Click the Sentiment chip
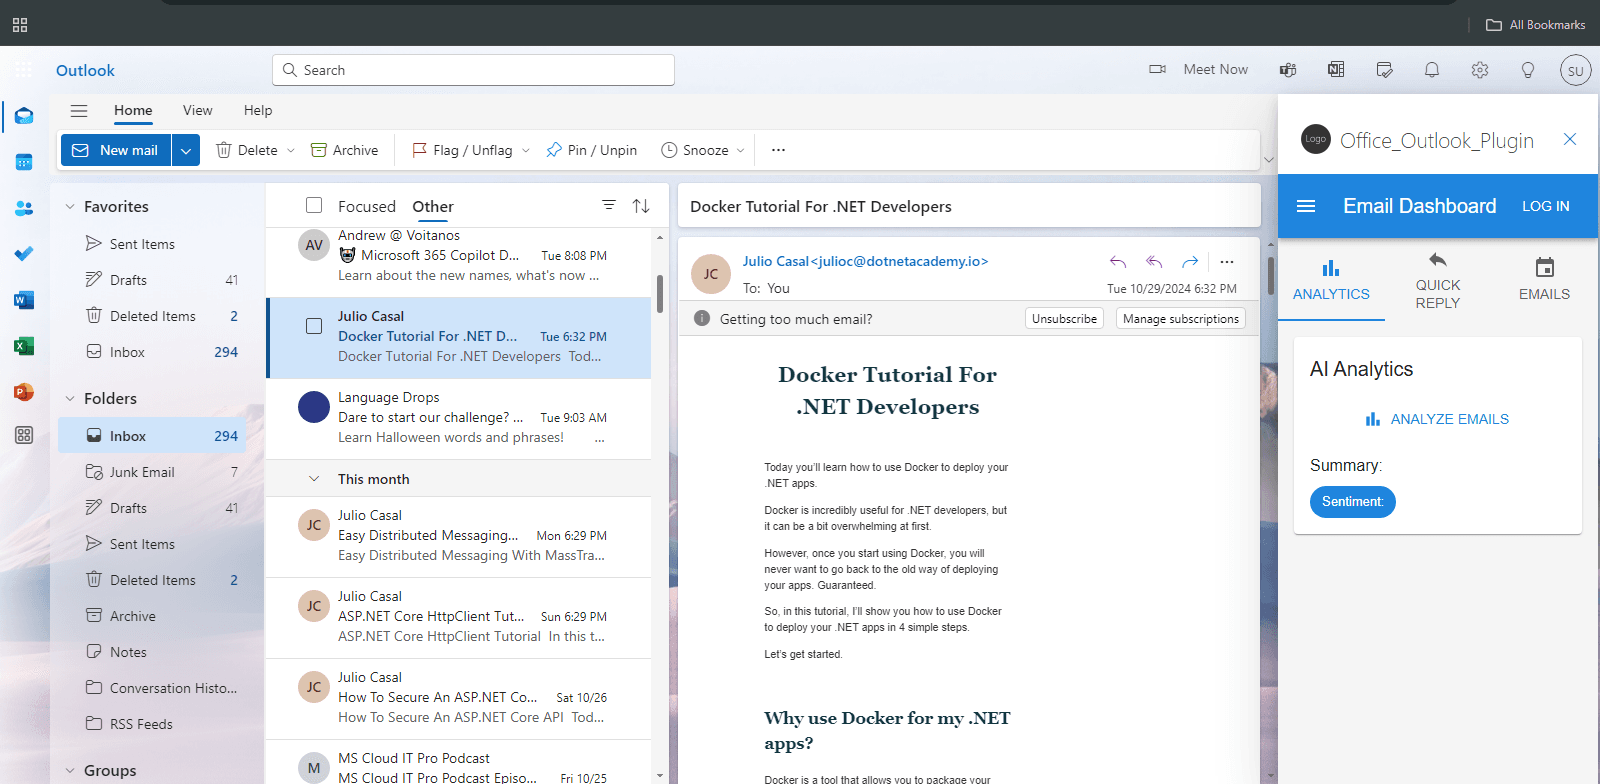 tap(1353, 502)
